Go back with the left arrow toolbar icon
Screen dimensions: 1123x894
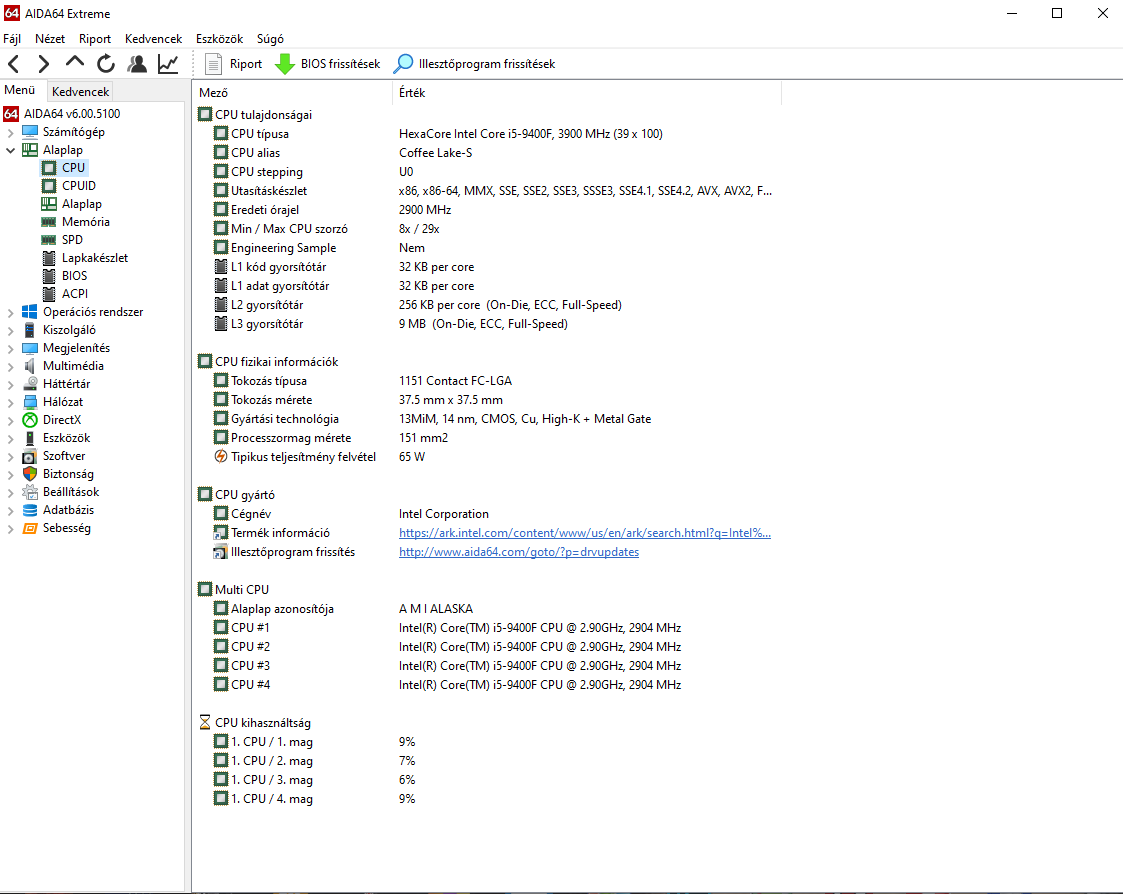(14, 64)
